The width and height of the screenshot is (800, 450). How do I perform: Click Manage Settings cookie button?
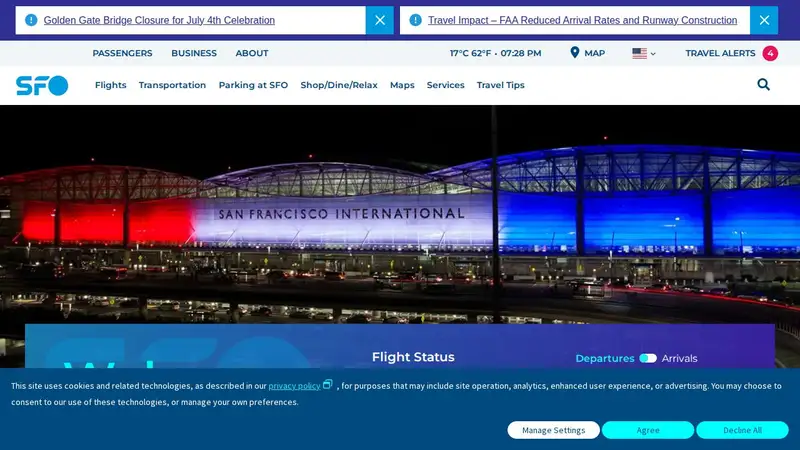coord(554,430)
